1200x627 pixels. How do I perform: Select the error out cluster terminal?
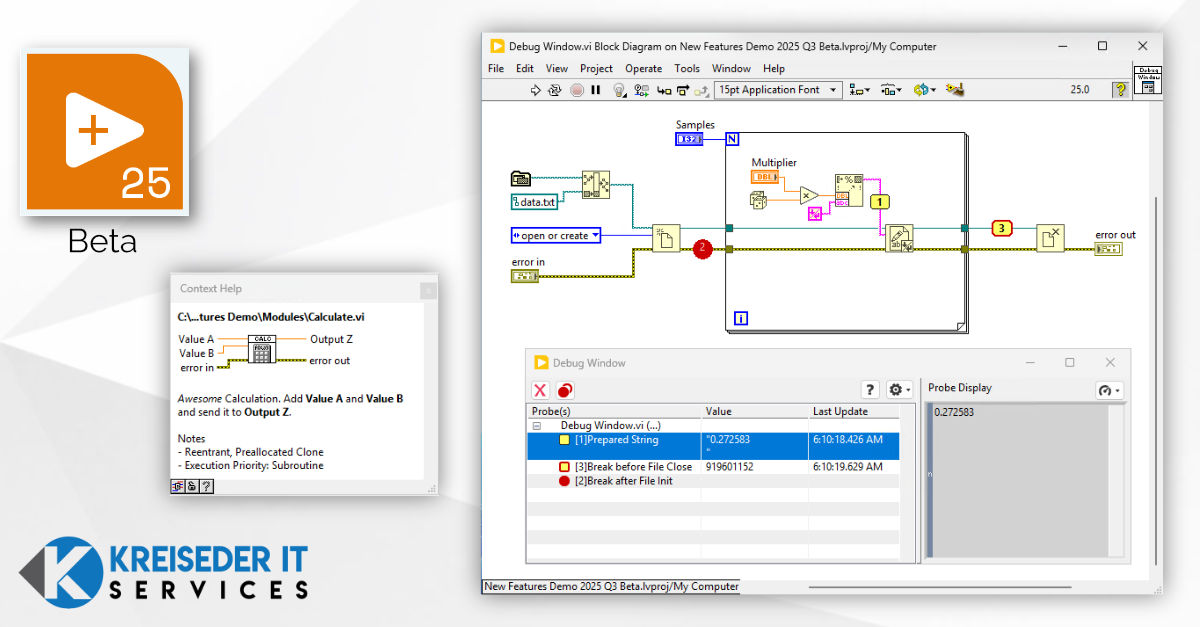pos(1109,248)
